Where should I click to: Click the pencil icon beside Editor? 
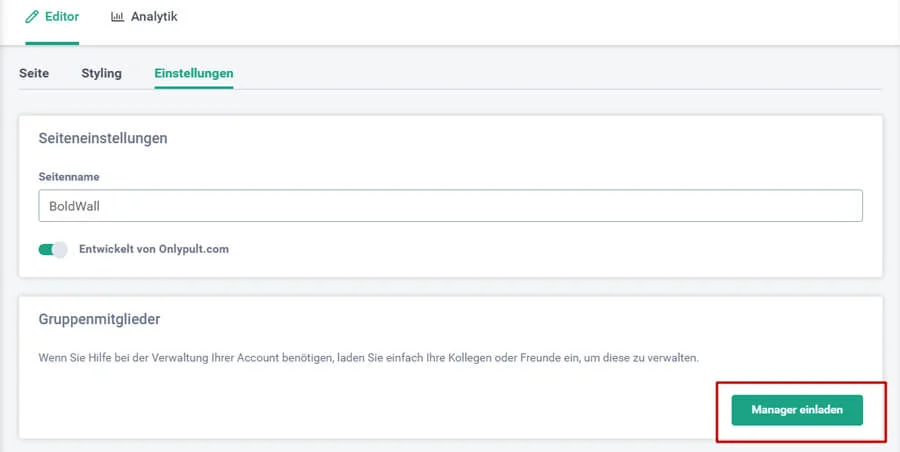(x=32, y=17)
